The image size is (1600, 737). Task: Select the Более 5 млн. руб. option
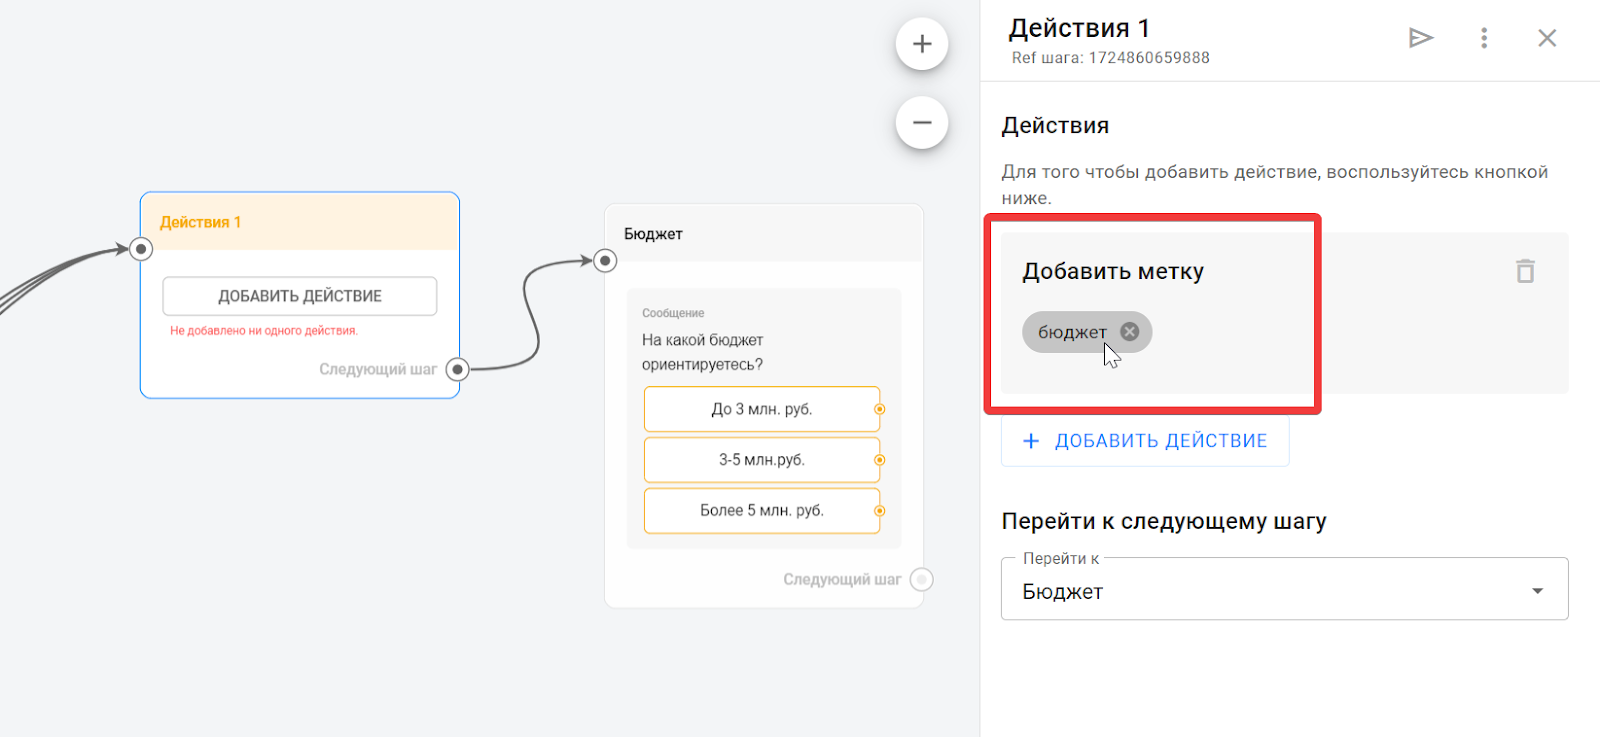[761, 510]
